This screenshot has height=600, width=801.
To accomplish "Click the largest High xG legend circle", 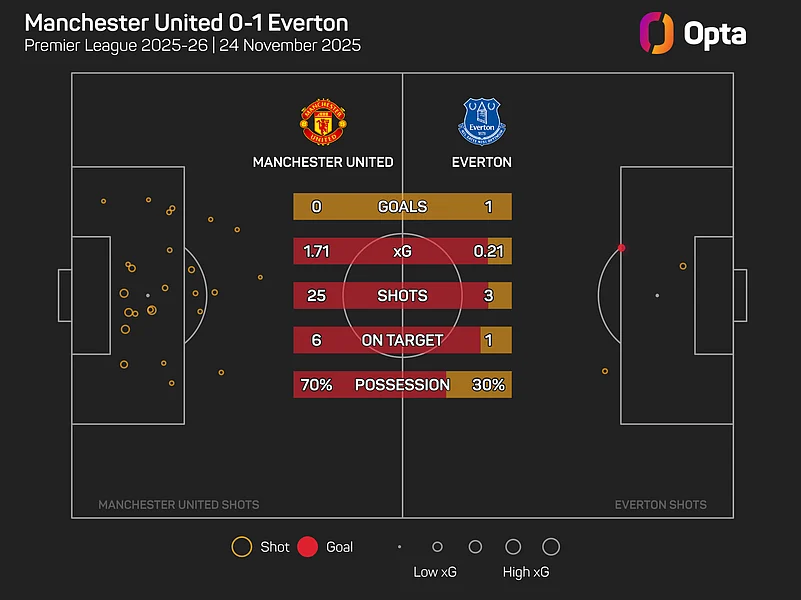I will [550, 547].
